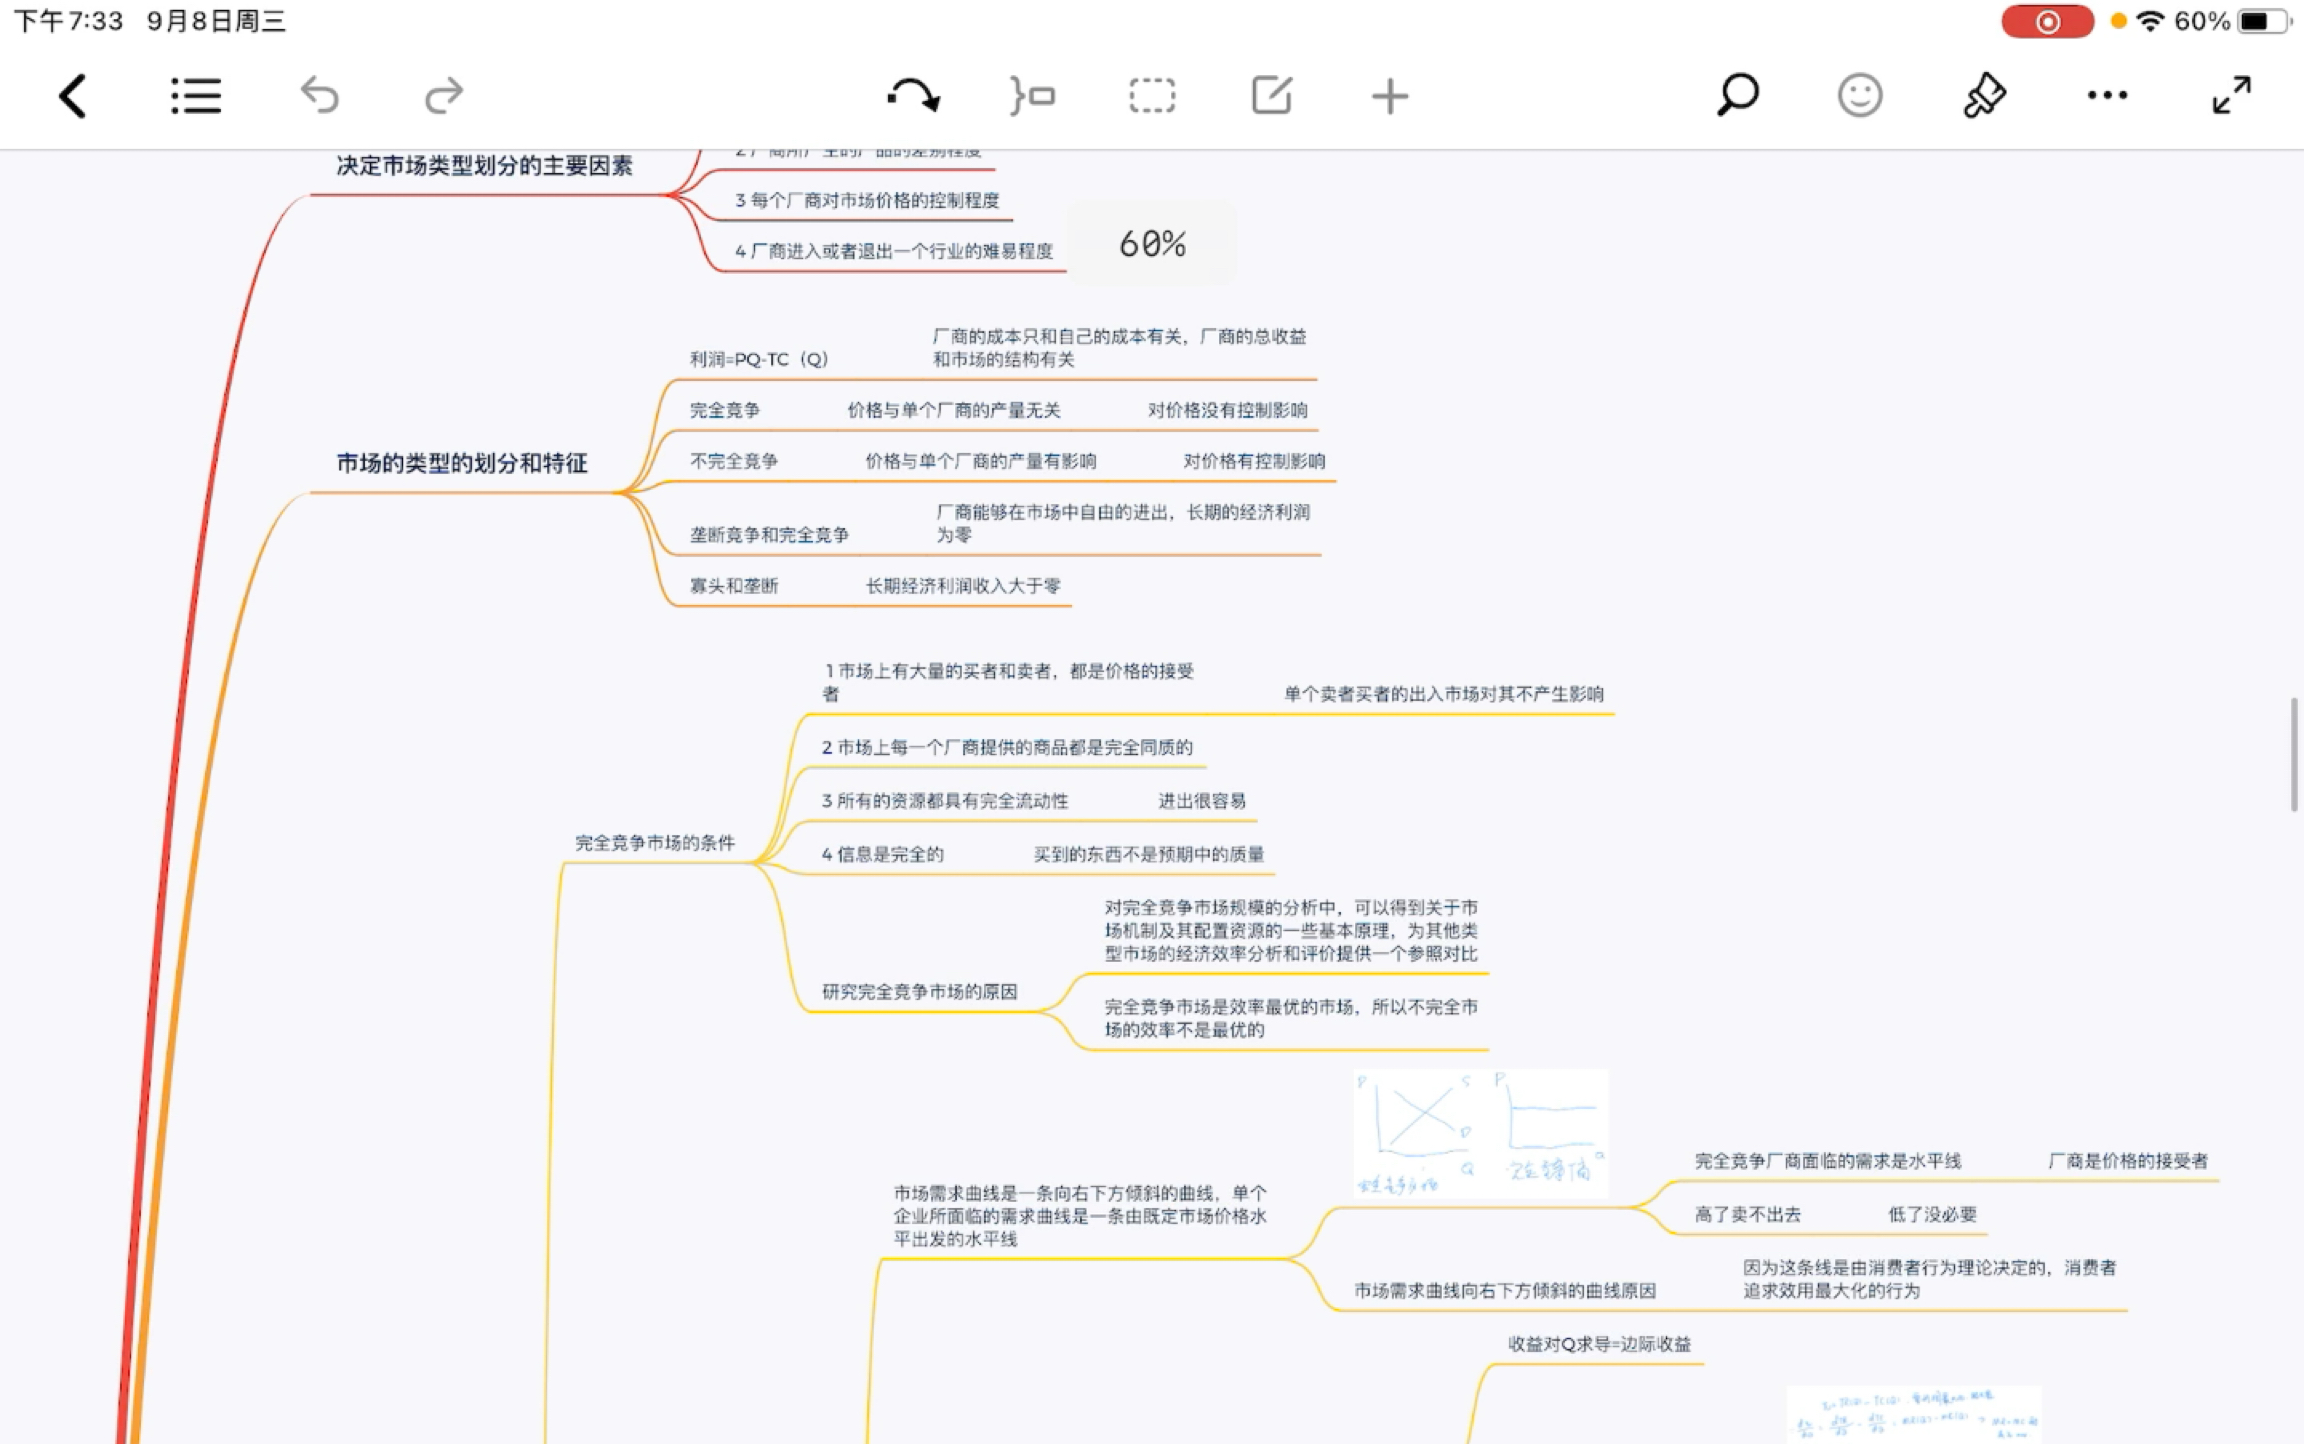This screenshot has width=2304, height=1444.
Task: Select node 利润=PQ-TC（Q）
Action: click(x=759, y=359)
